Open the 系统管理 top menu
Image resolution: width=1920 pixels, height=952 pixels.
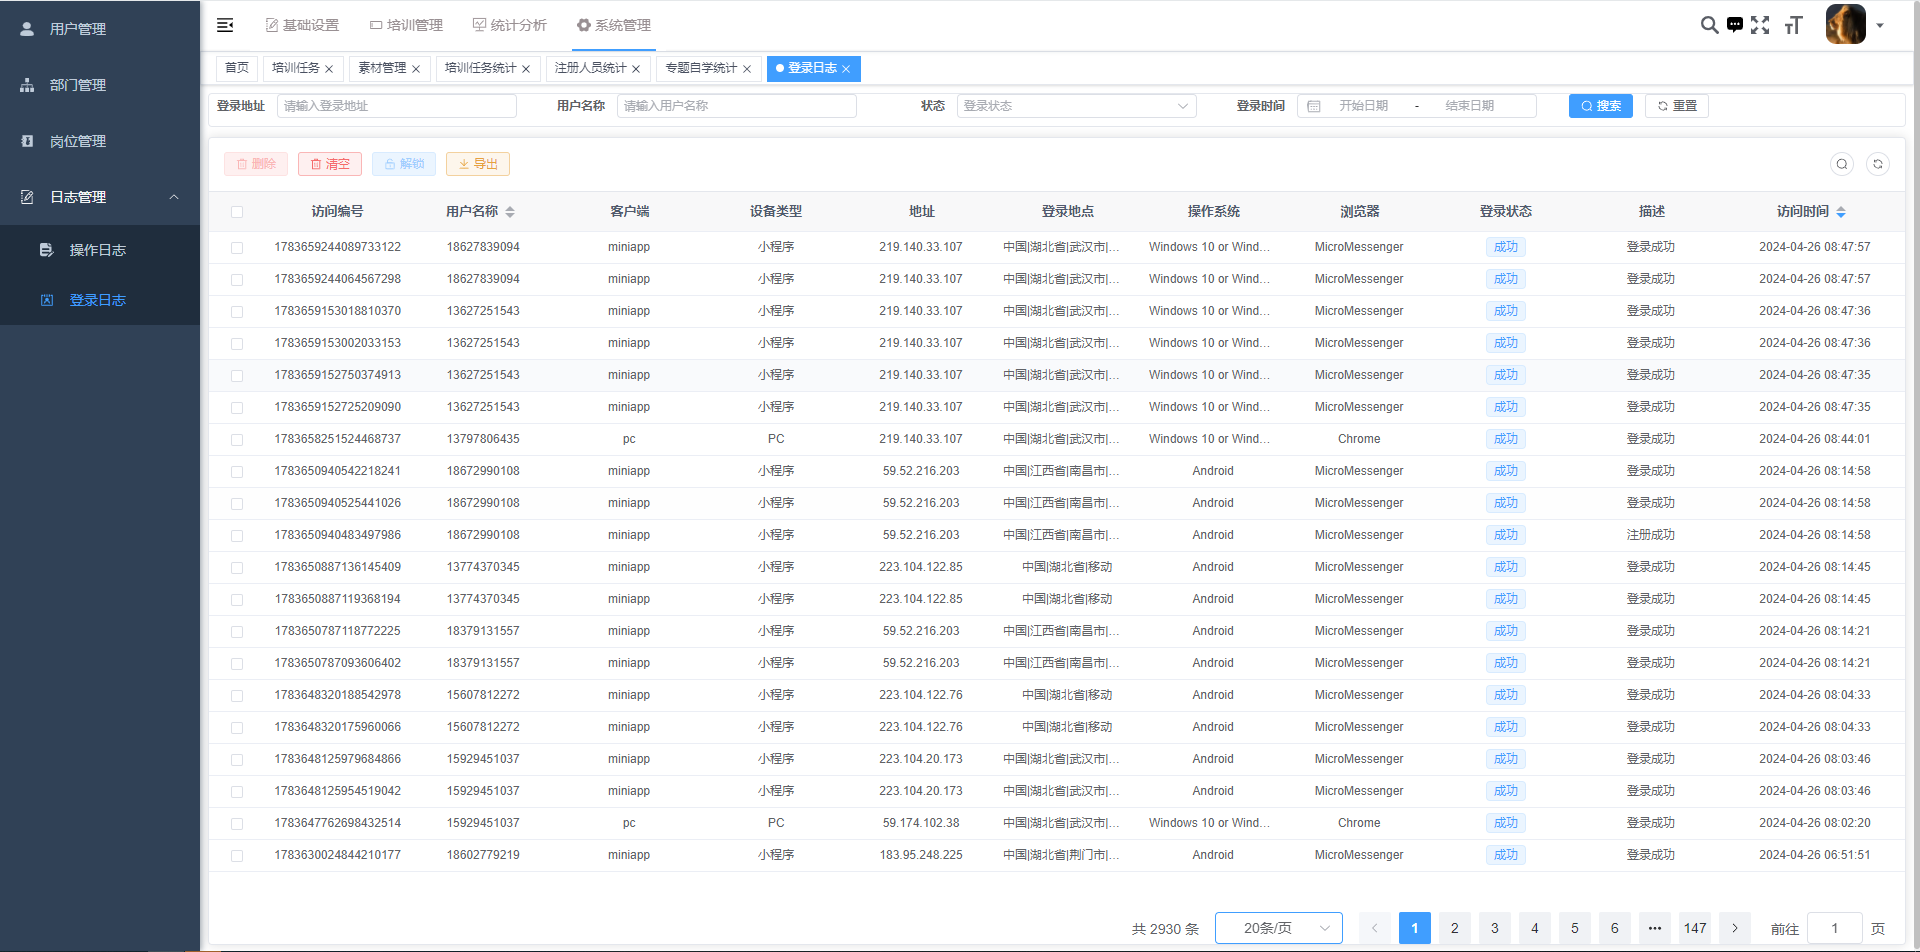[x=614, y=25]
